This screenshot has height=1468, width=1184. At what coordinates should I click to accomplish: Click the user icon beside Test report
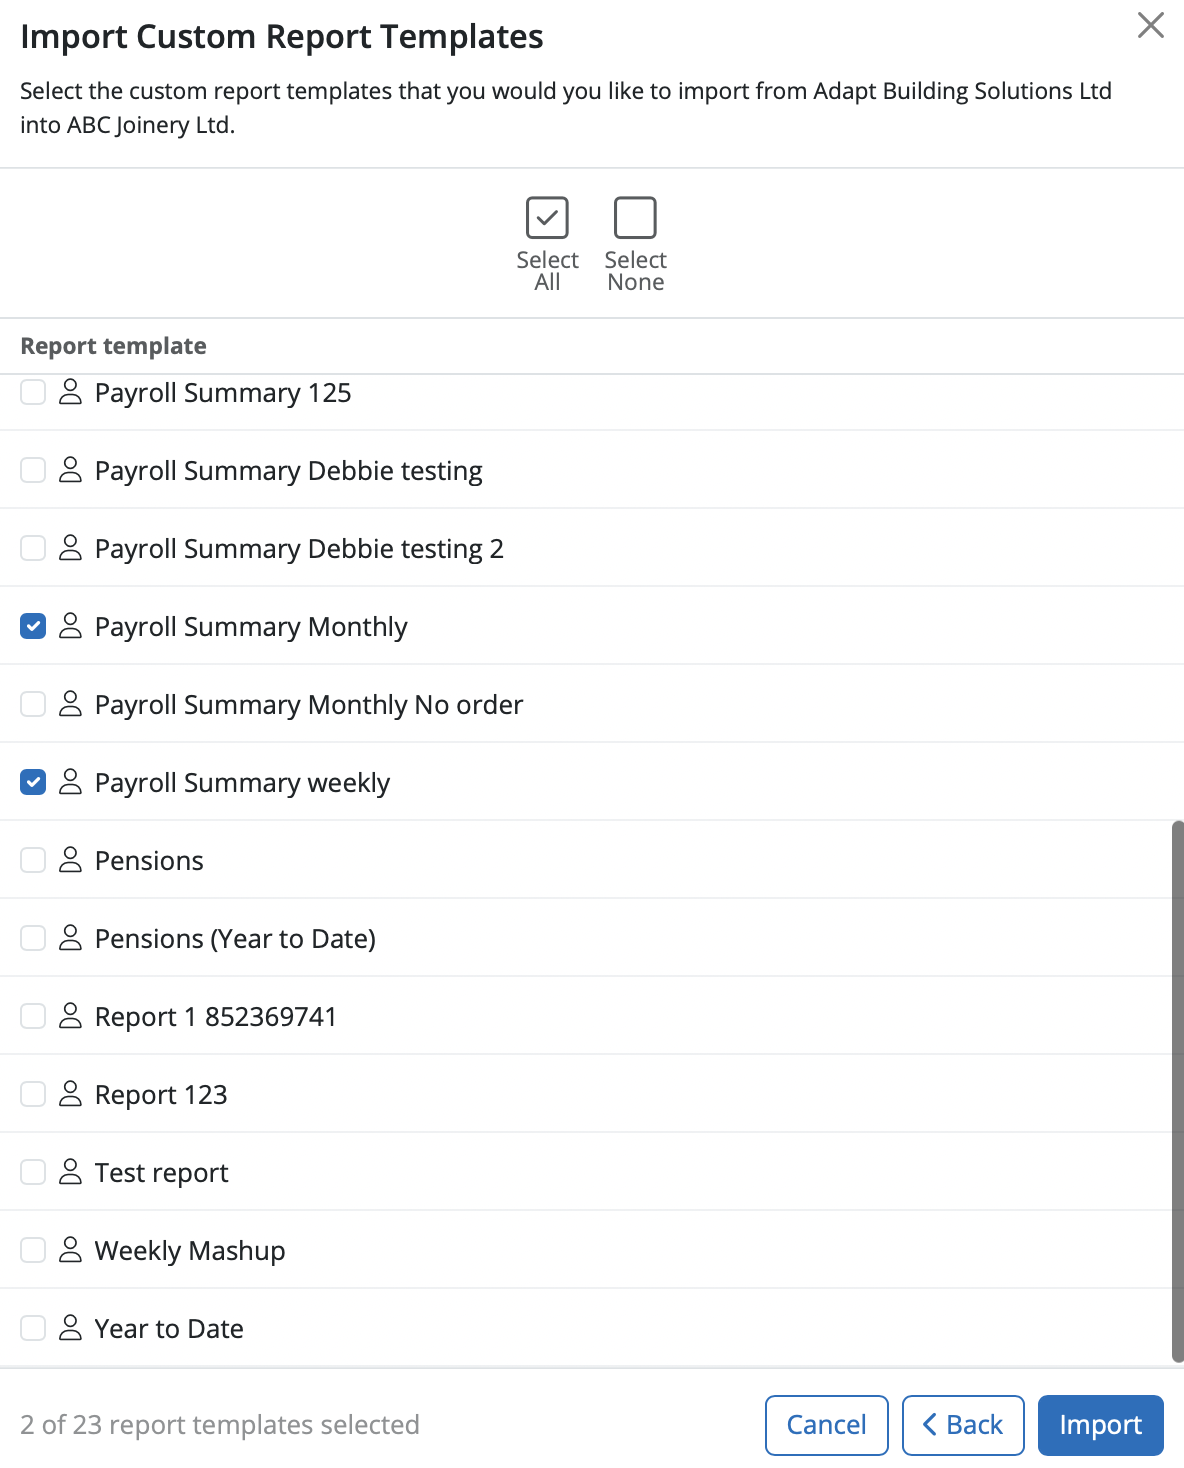(70, 1172)
